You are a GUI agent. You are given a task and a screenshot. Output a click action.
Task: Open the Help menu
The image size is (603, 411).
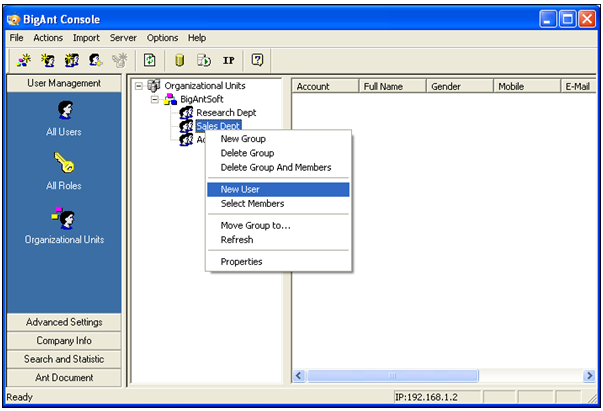[197, 38]
